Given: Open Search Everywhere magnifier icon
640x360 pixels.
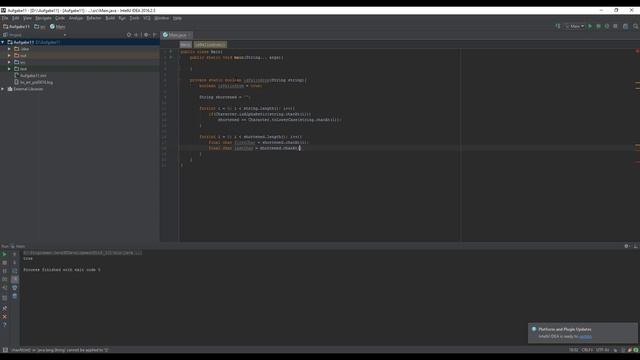Looking at the screenshot, I should pyautogui.click(x=636, y=26).
